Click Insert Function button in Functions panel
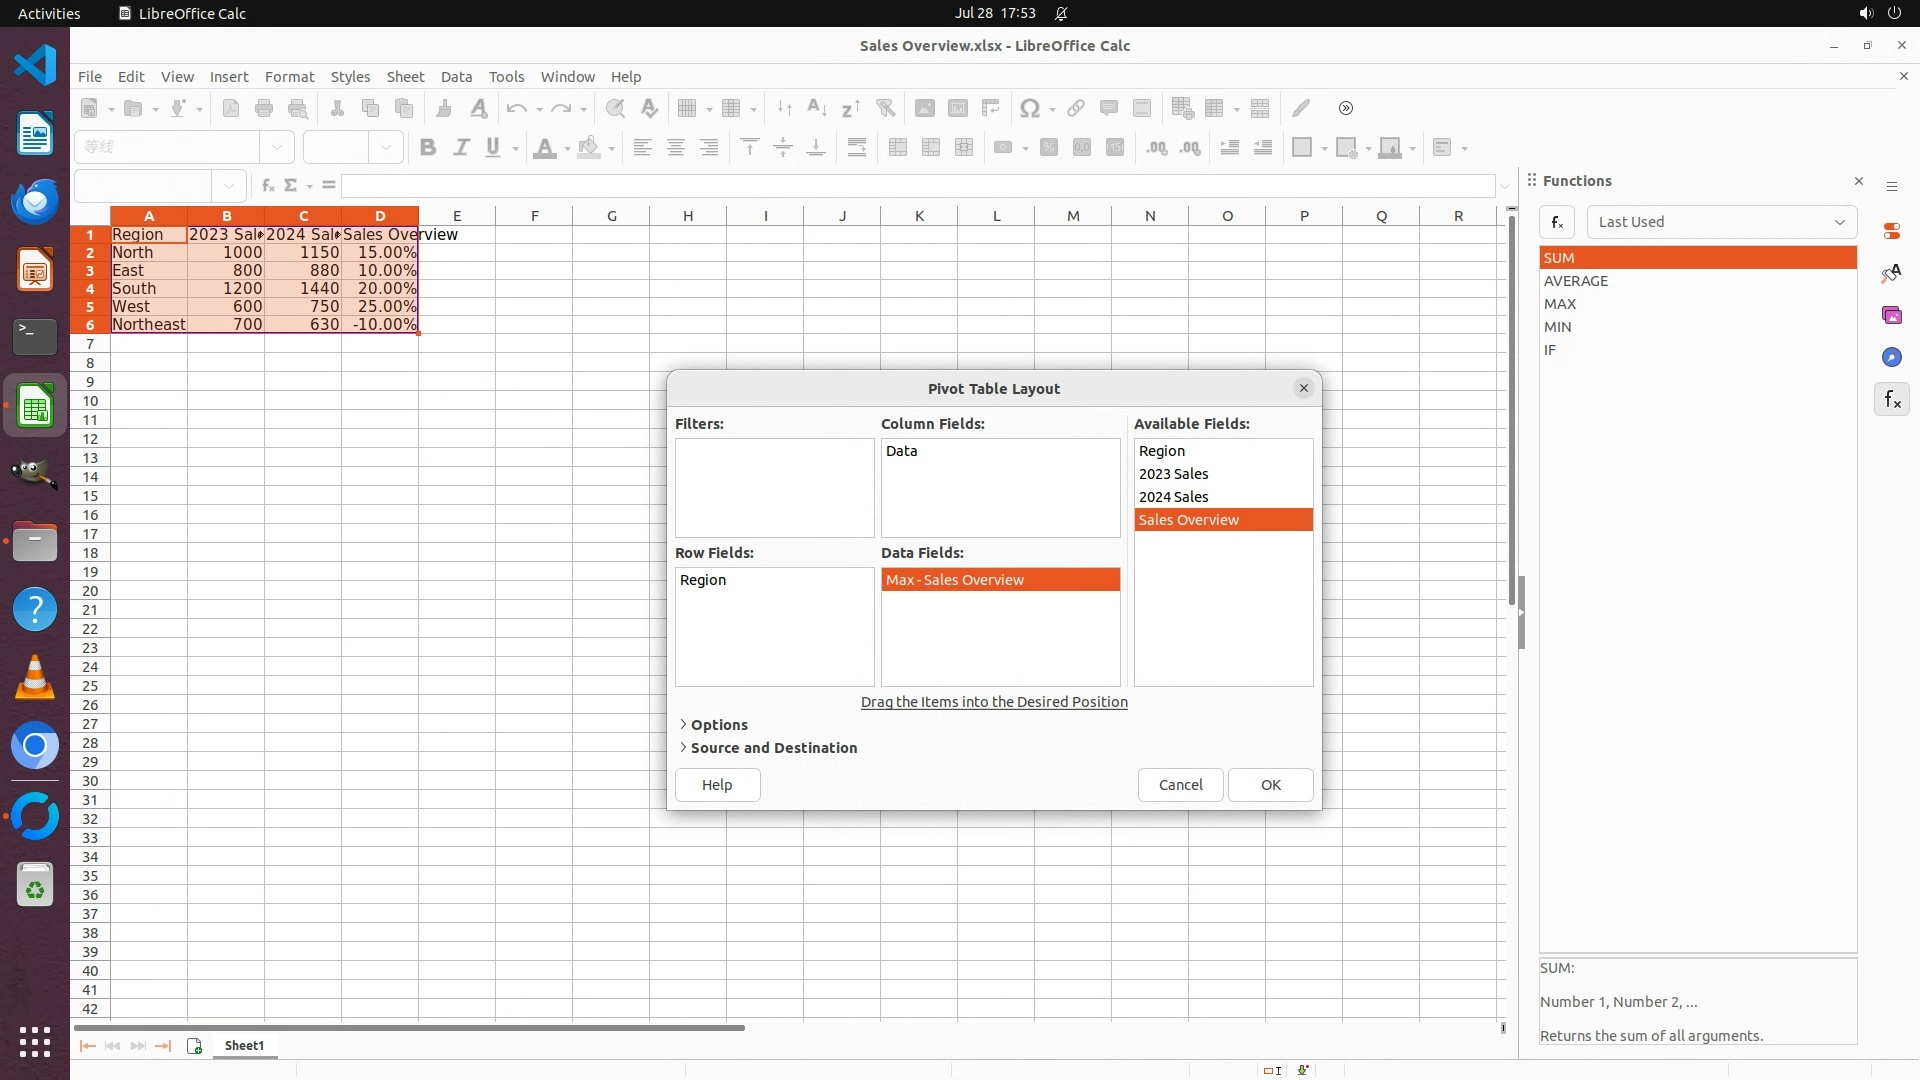This screenshot has width=1920, height=1080. [1557, 222]
